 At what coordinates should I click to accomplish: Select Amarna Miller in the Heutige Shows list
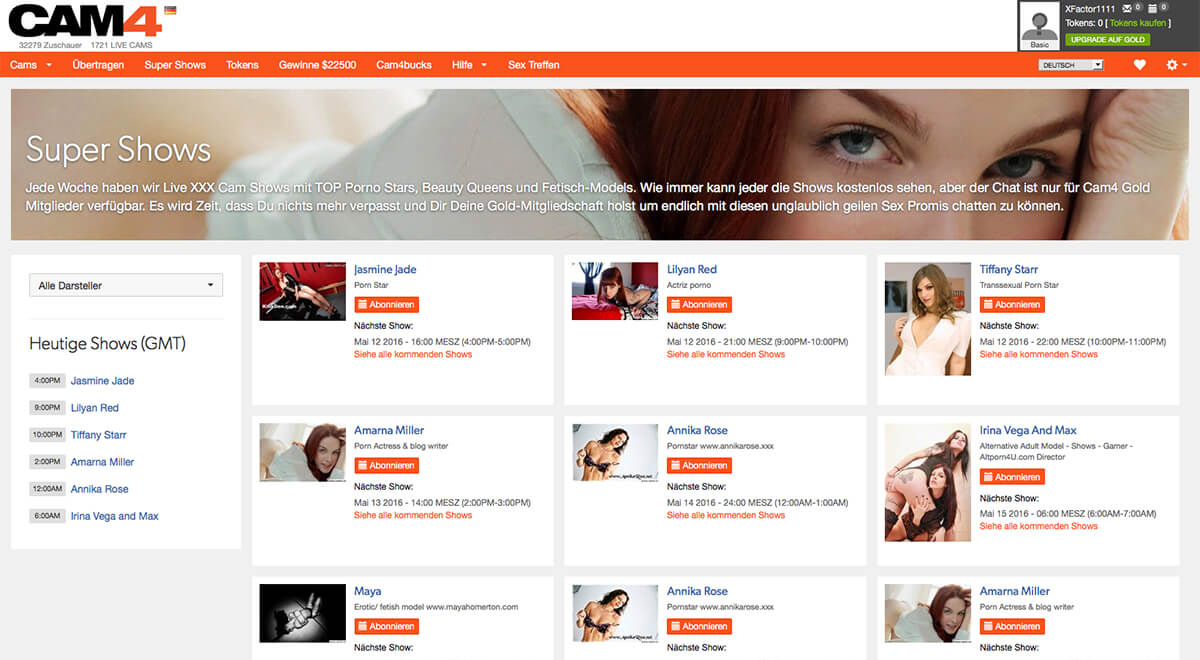[102, 462]
